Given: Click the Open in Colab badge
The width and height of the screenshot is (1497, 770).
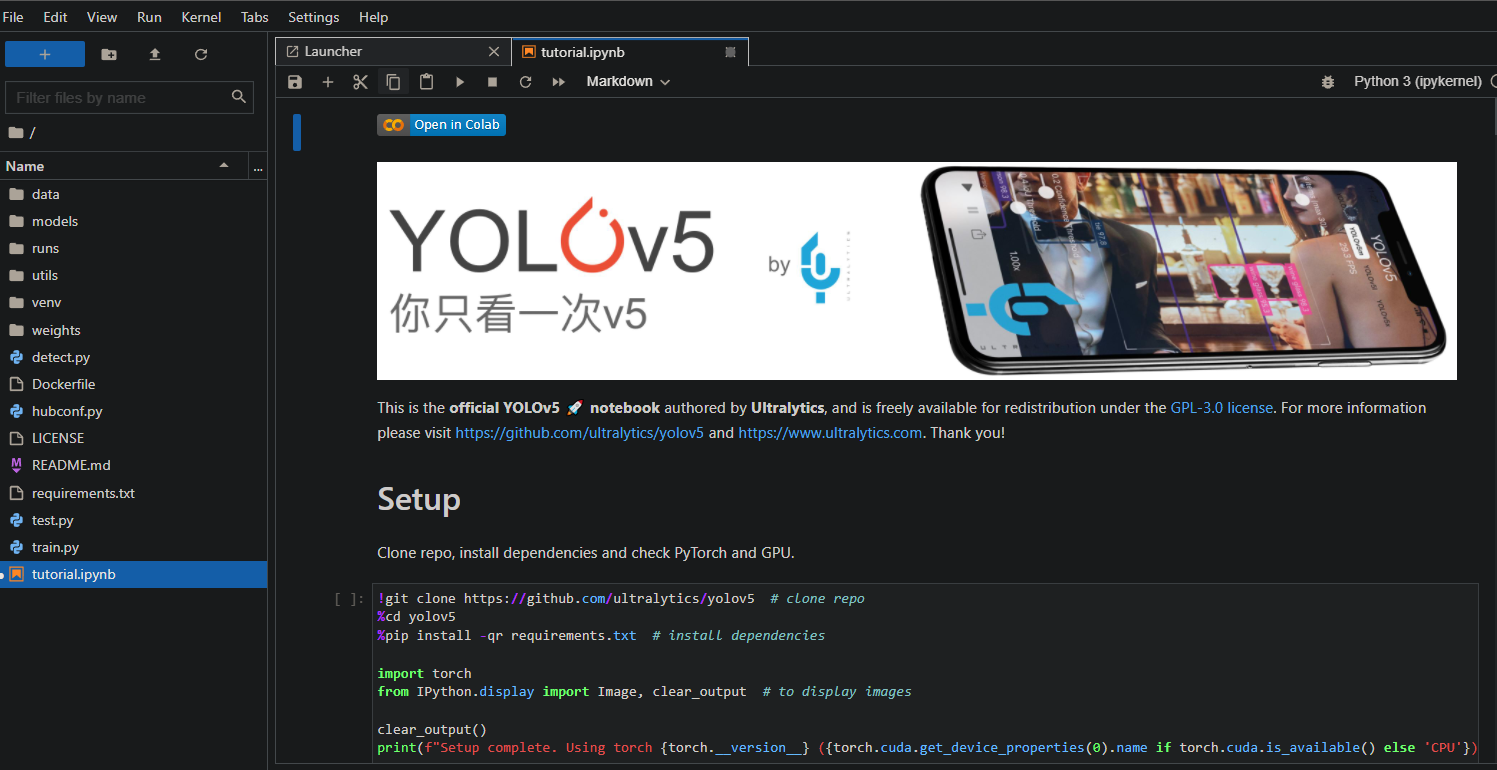Looking at the screenshot, I should 441,125.
